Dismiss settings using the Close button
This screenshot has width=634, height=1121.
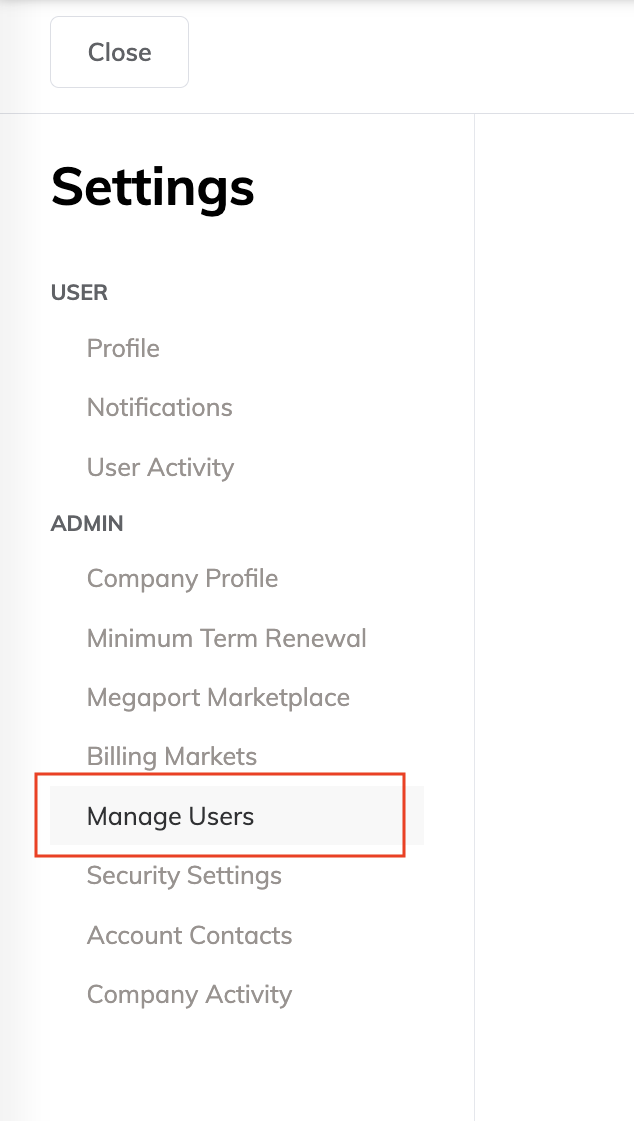pyautogui.click(x=119, y=52)
